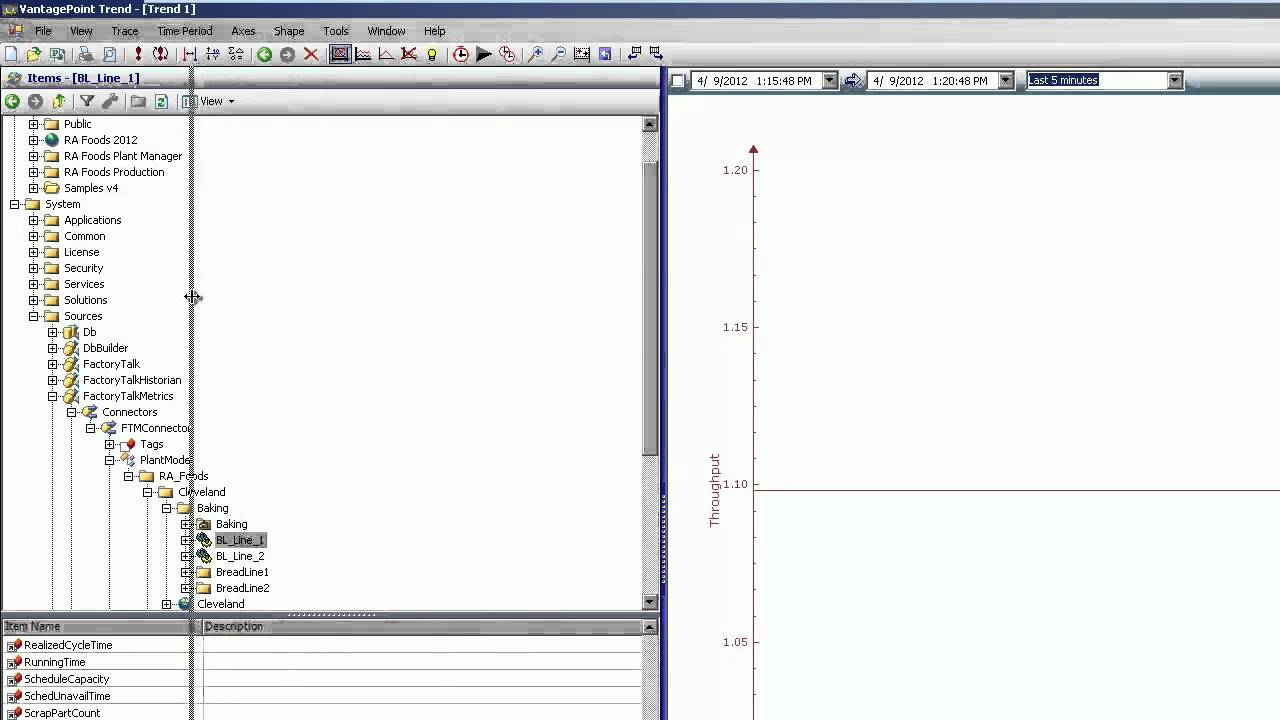Select the RealizedCycleTime item

click(x=68, y=645)
